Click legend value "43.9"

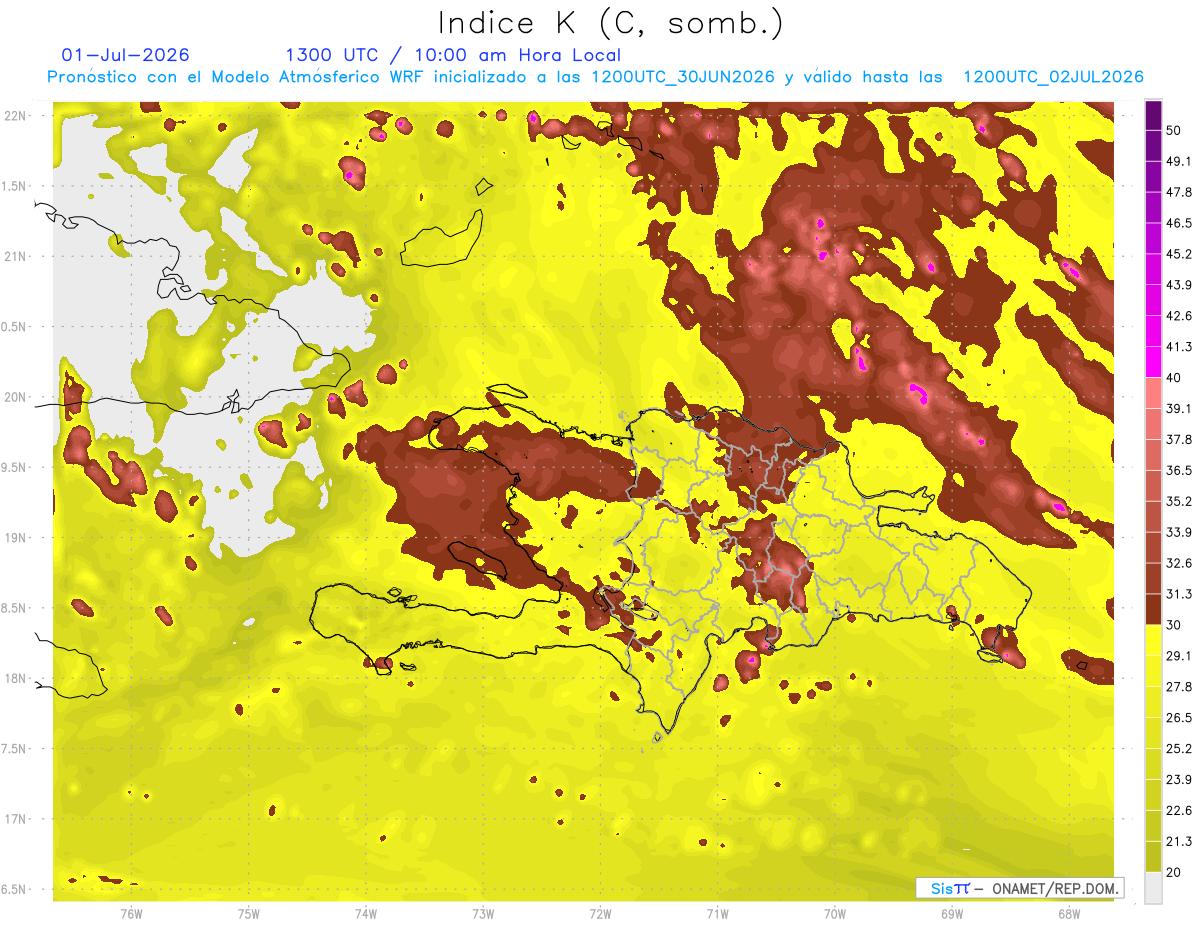(1179, 285)
